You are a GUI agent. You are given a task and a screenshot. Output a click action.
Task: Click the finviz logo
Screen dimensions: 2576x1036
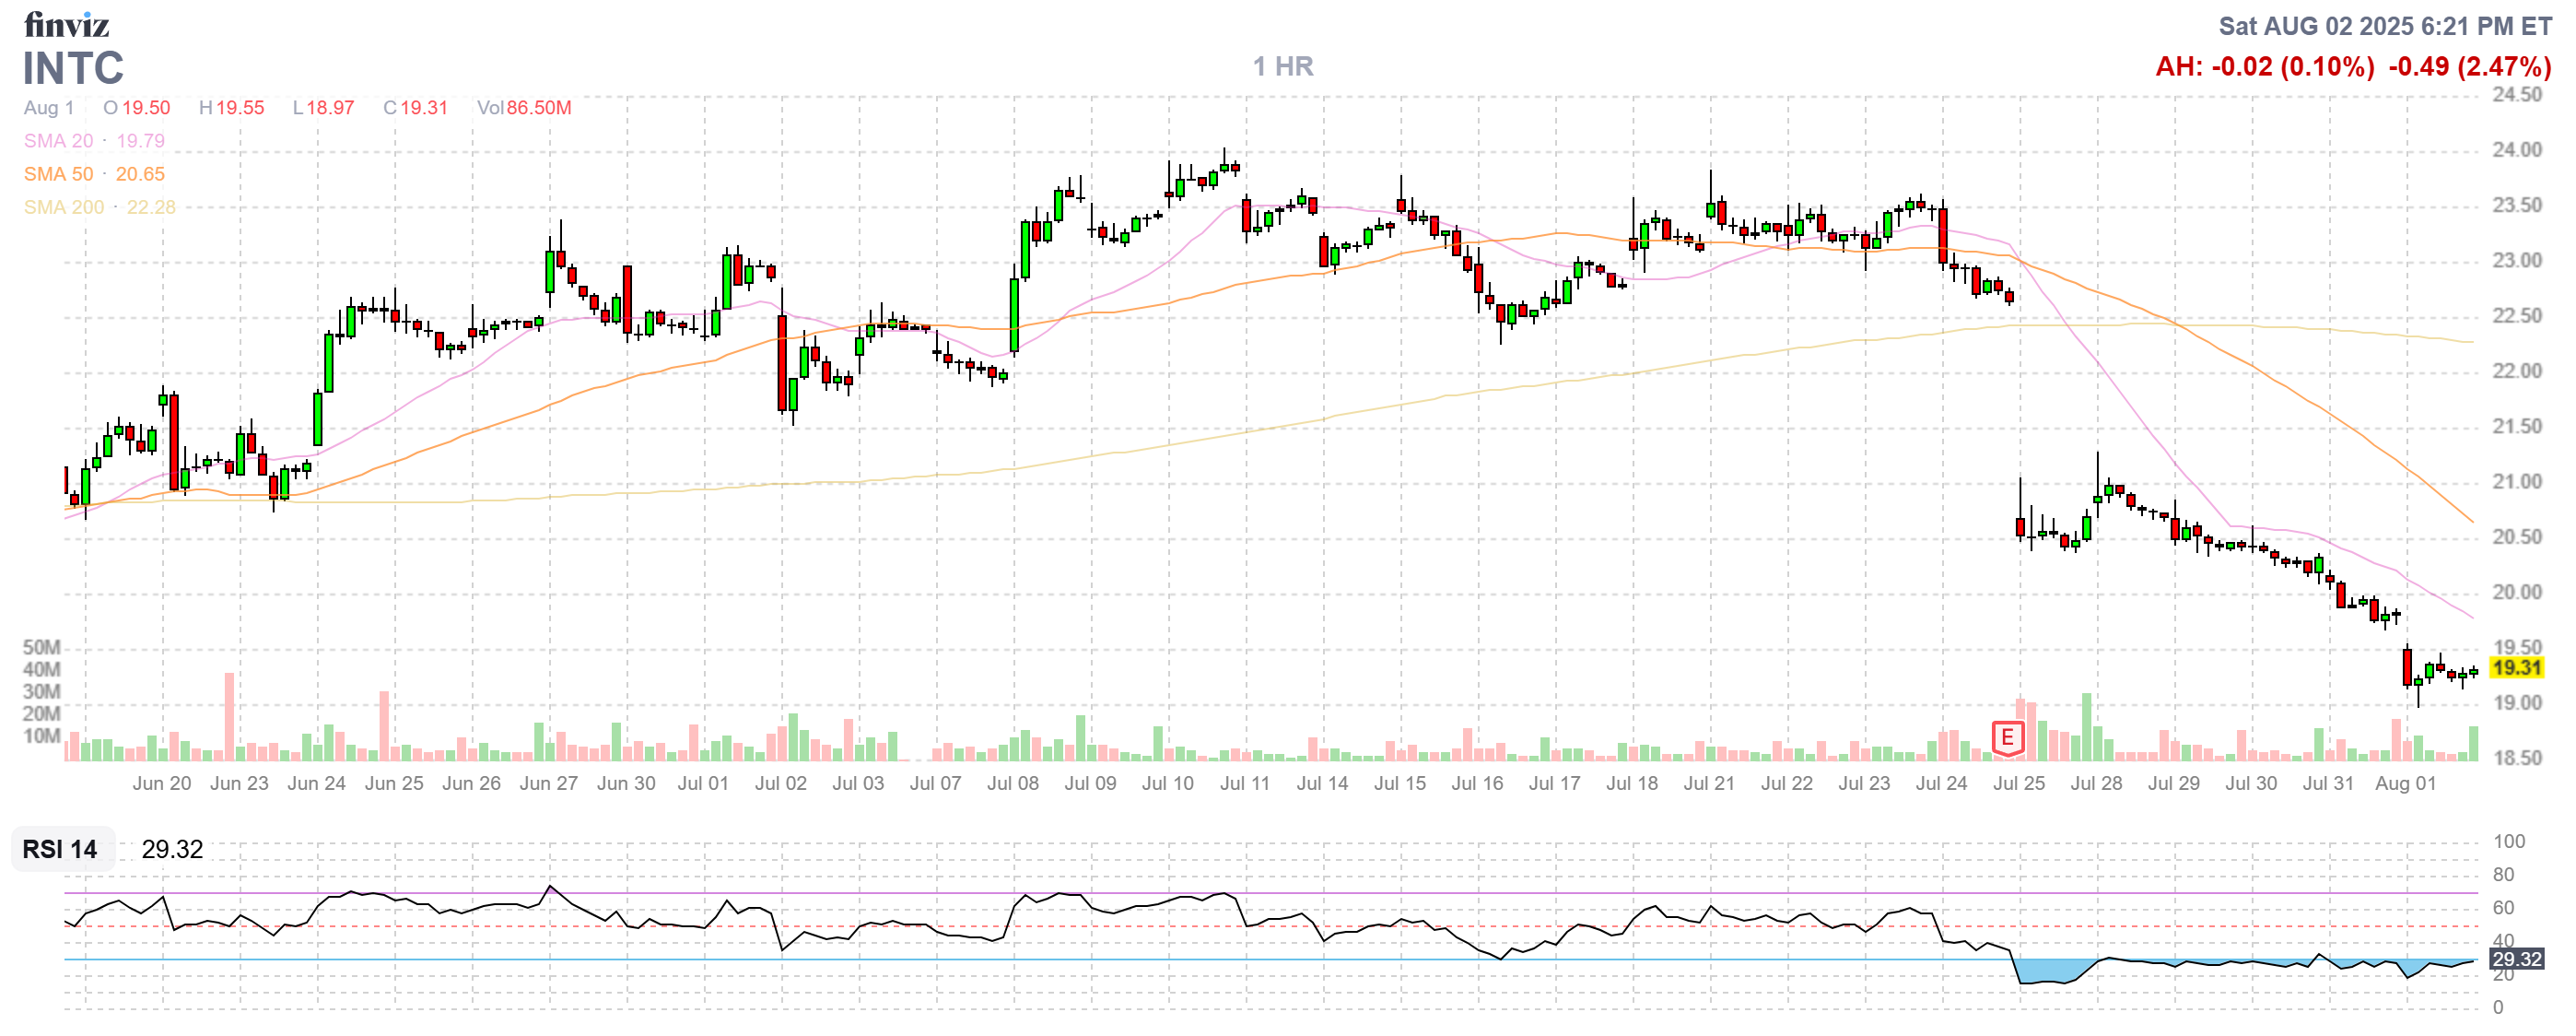click(x=66, y=24)
